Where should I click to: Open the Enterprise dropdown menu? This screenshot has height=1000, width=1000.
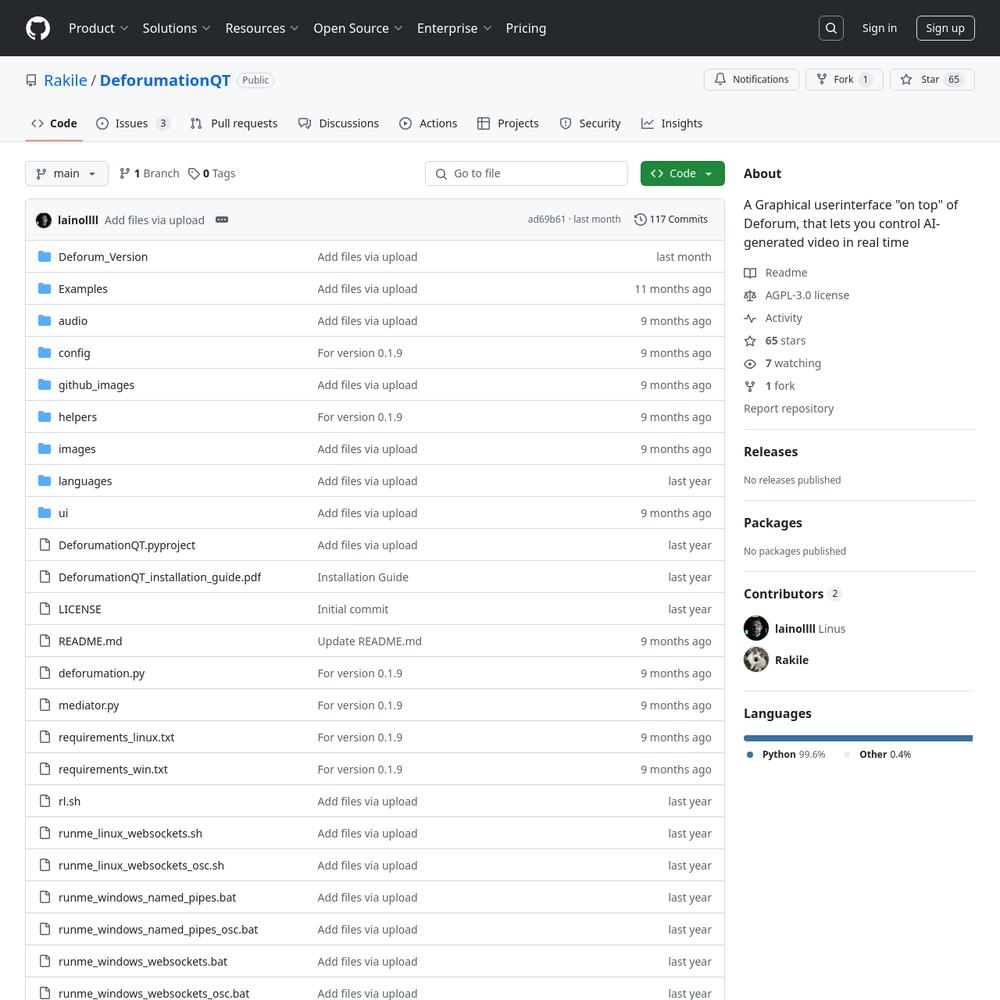tap(454, 28)
